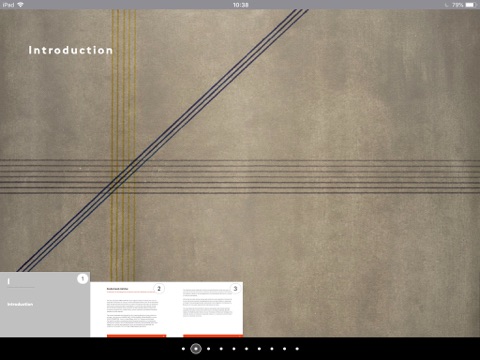Jump to the ninth pagination dot

[x=285, y=349]
